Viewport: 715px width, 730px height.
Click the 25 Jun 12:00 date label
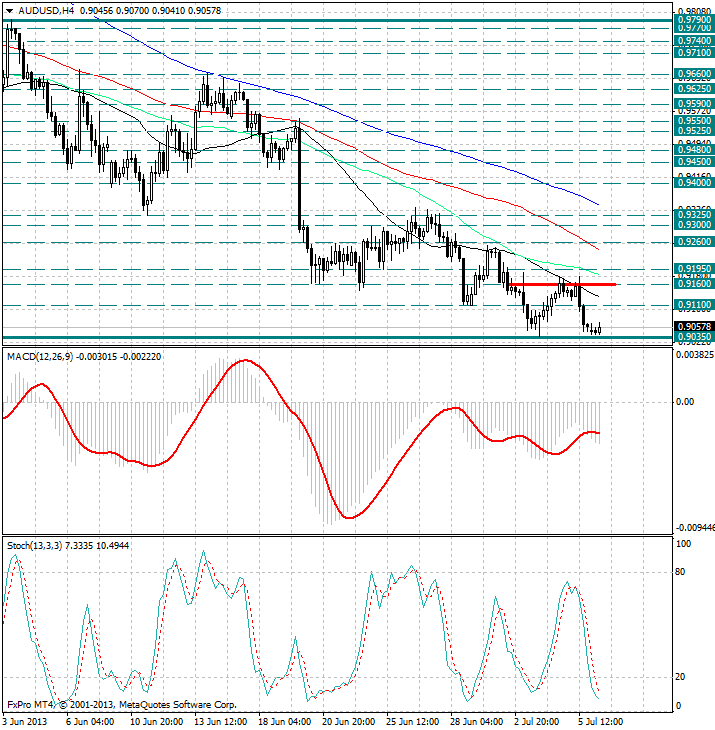413,722
